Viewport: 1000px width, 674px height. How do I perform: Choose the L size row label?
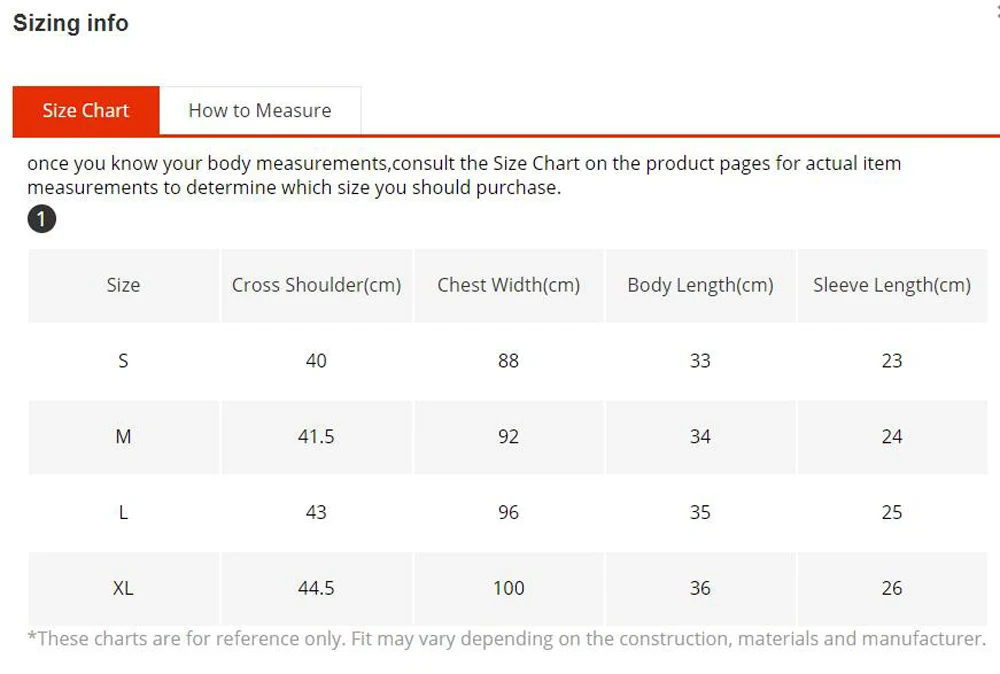pyautogui.click(x=123, y=512)
